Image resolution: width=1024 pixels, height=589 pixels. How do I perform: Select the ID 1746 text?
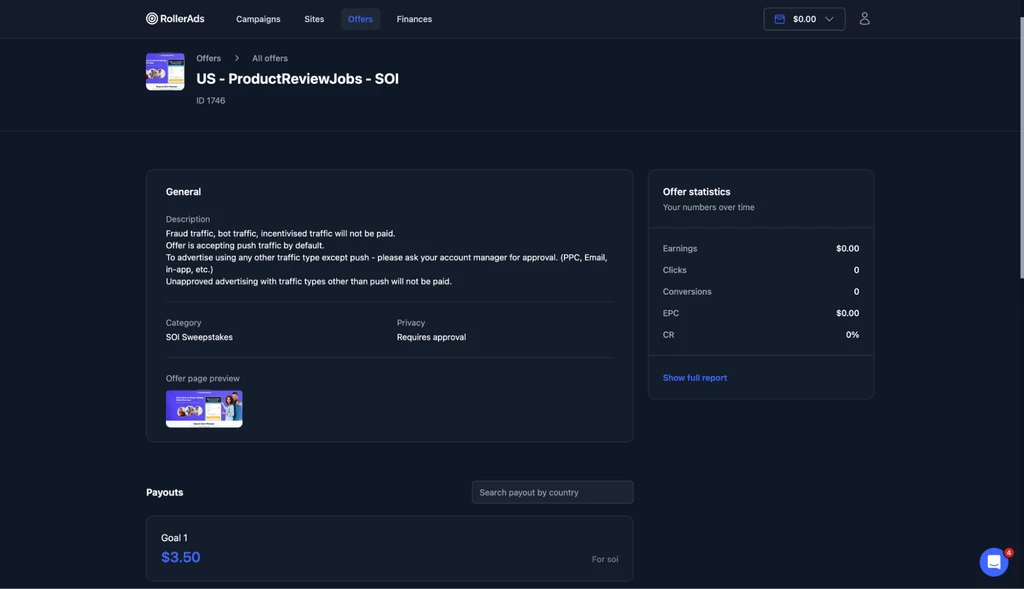(210, 101)
